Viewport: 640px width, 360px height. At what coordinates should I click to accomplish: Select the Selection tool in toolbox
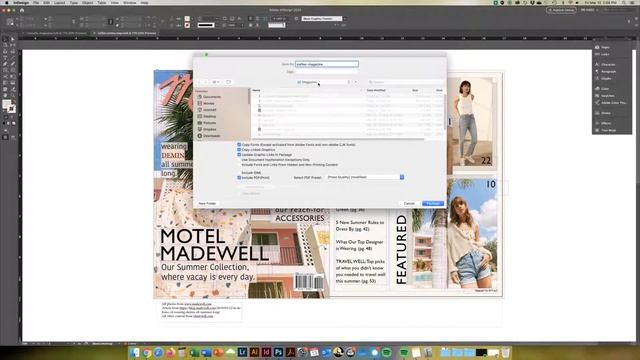(x=5, y=40)
